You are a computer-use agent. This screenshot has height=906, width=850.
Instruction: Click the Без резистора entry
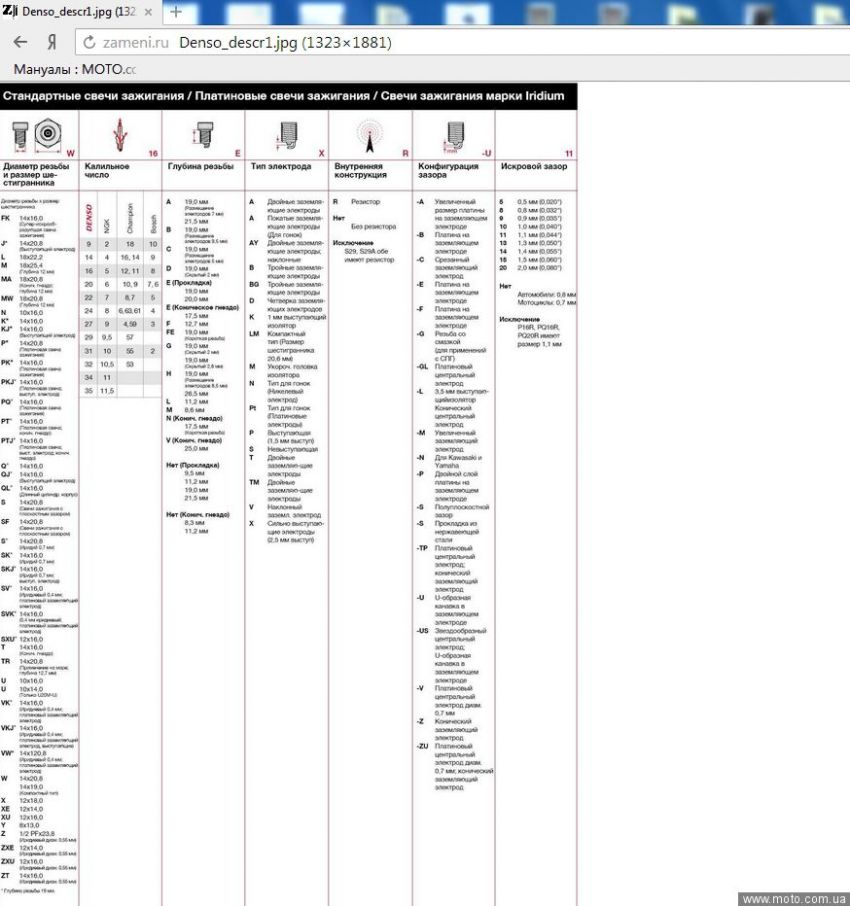tap(373, 226)
